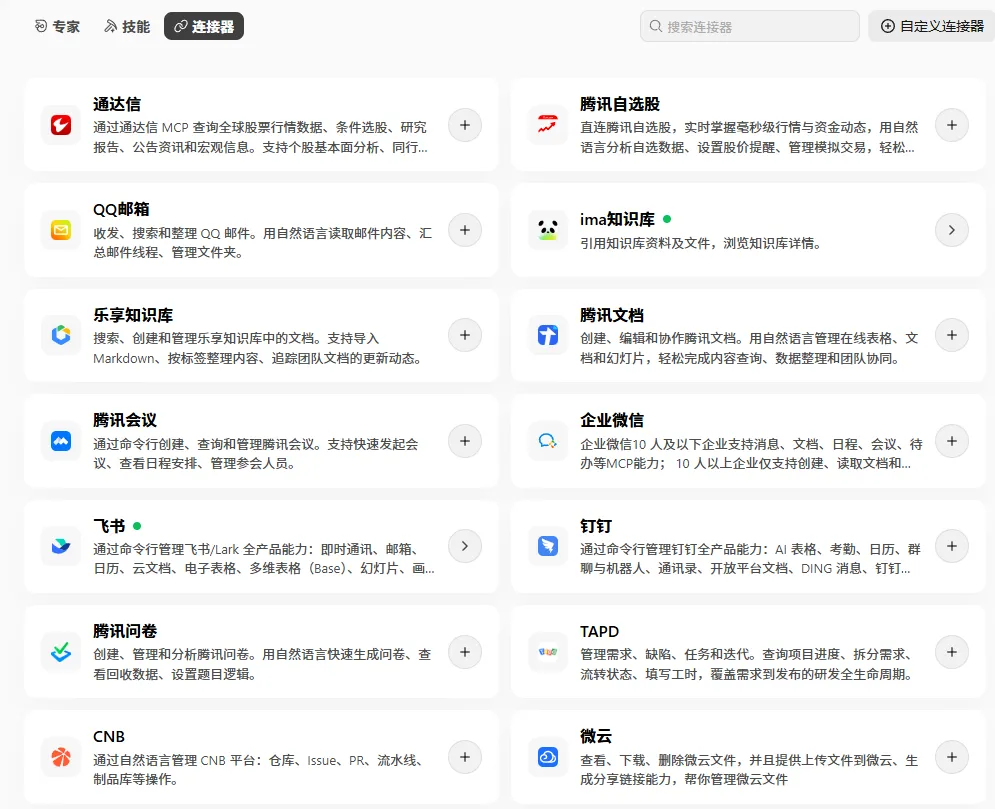Screen dimensions: 995x809
Task: Click the QQ邮箱 yellow envelope icon
Action: [61, 230]
